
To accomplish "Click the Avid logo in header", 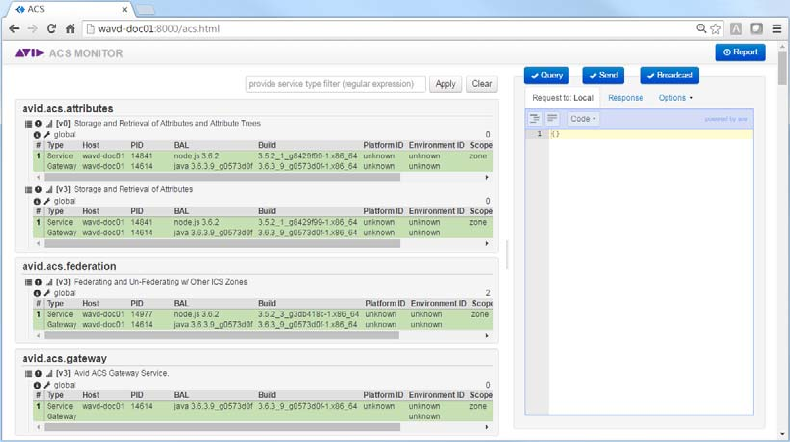I will [x=29, y=53].
